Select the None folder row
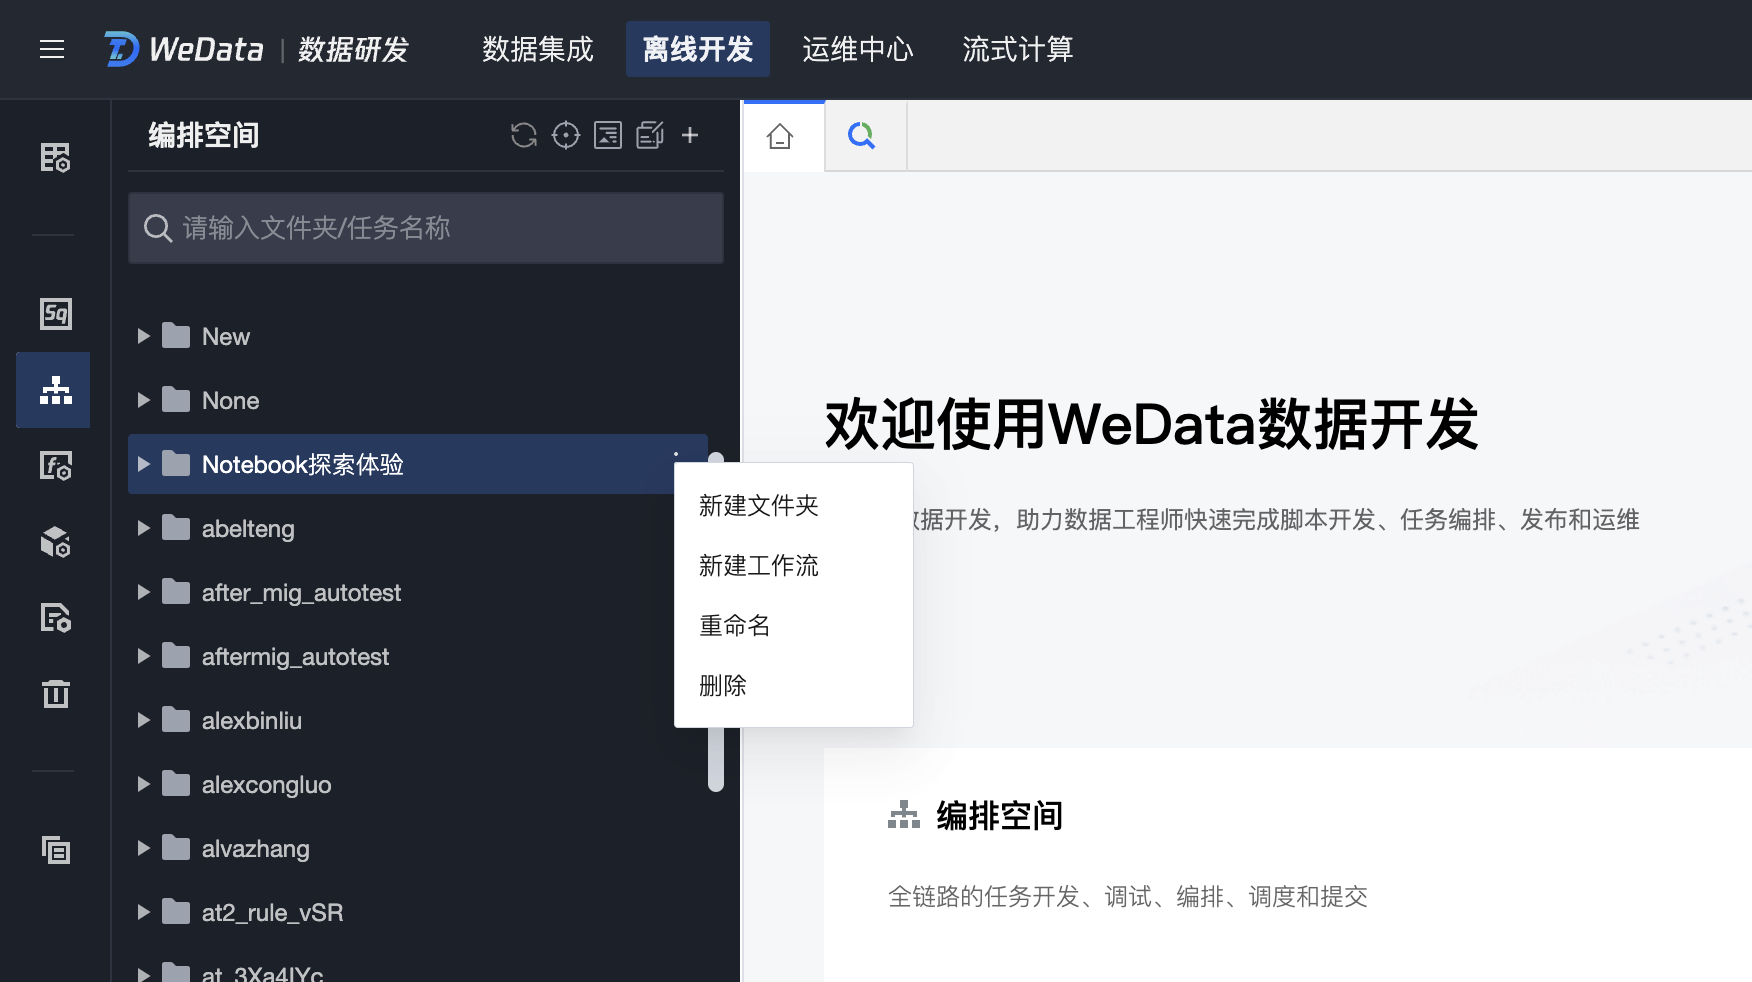 [418, 400]
